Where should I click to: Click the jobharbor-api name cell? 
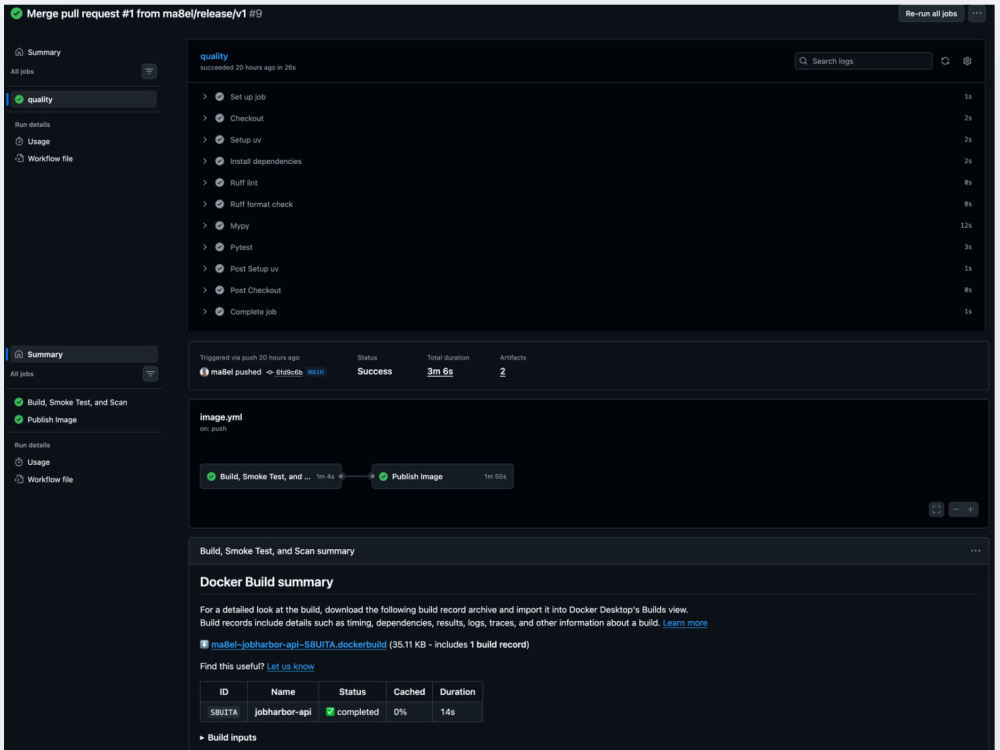(x=283, y=712)
